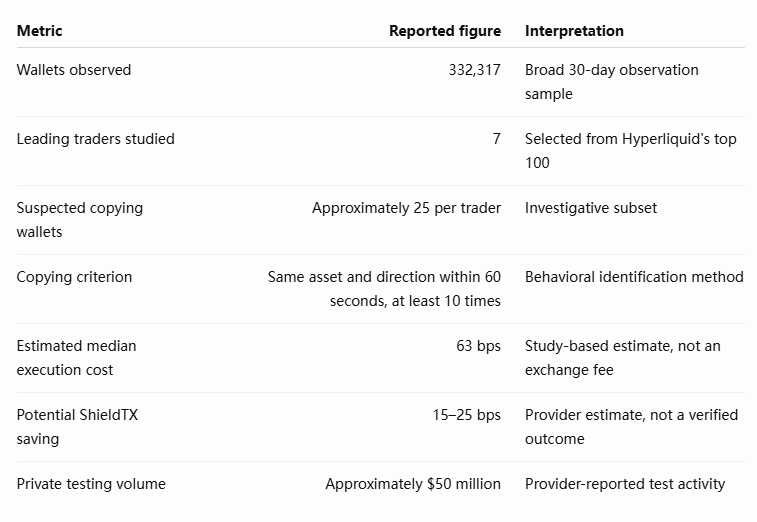757x522 pixels.
Task: Click the 63 bps value
Action: click(x=478, y=346)
